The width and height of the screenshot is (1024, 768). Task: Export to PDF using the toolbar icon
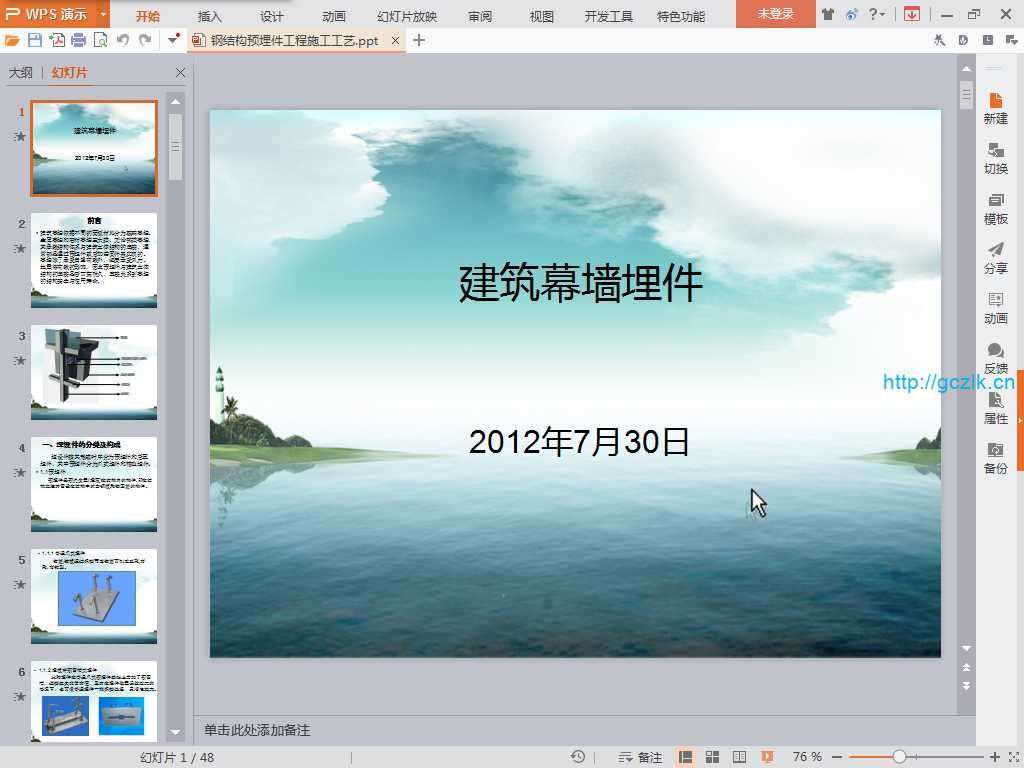click(x=57, y=40)
